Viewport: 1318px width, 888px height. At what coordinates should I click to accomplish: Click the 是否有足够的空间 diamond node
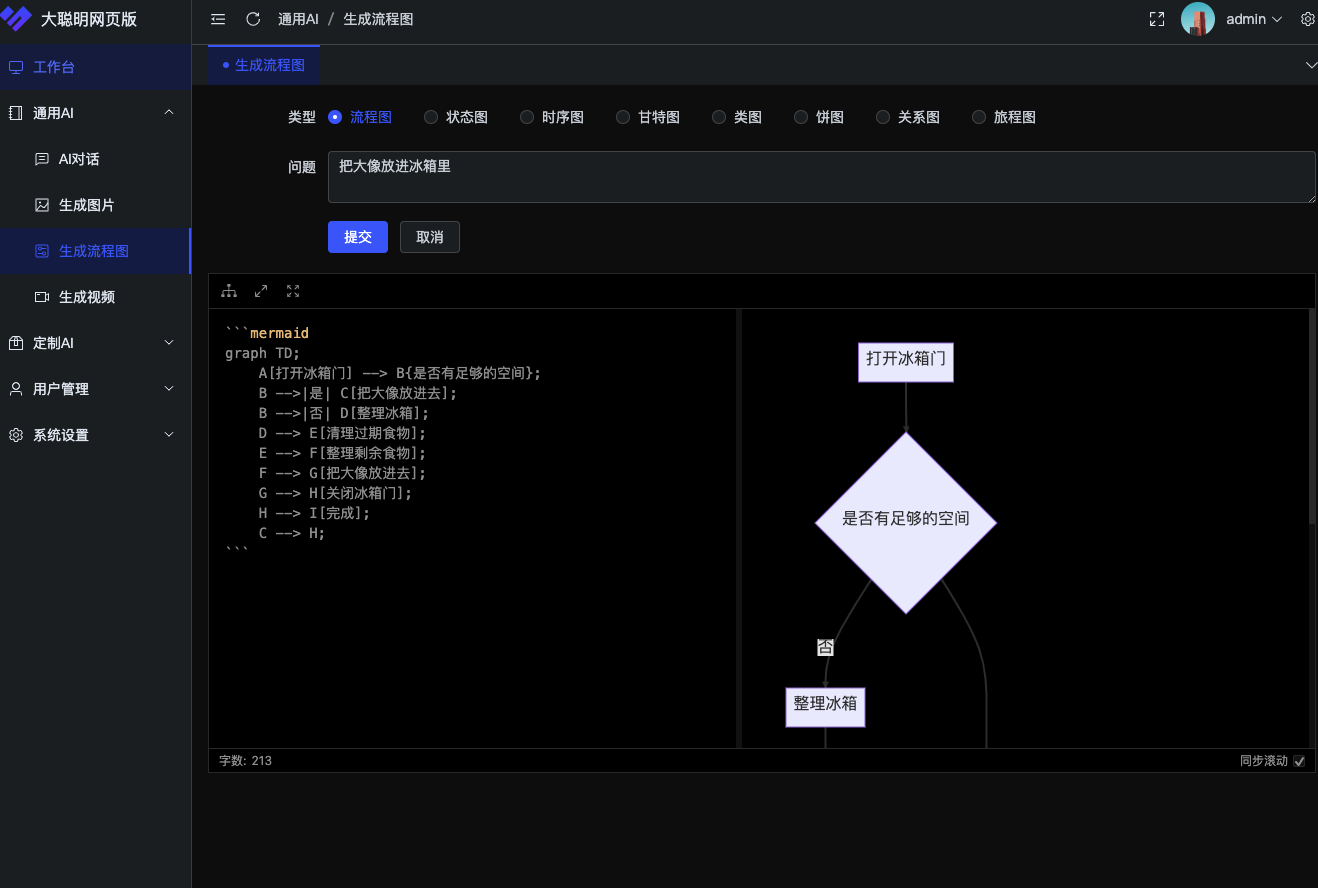(x=906, y=521)
